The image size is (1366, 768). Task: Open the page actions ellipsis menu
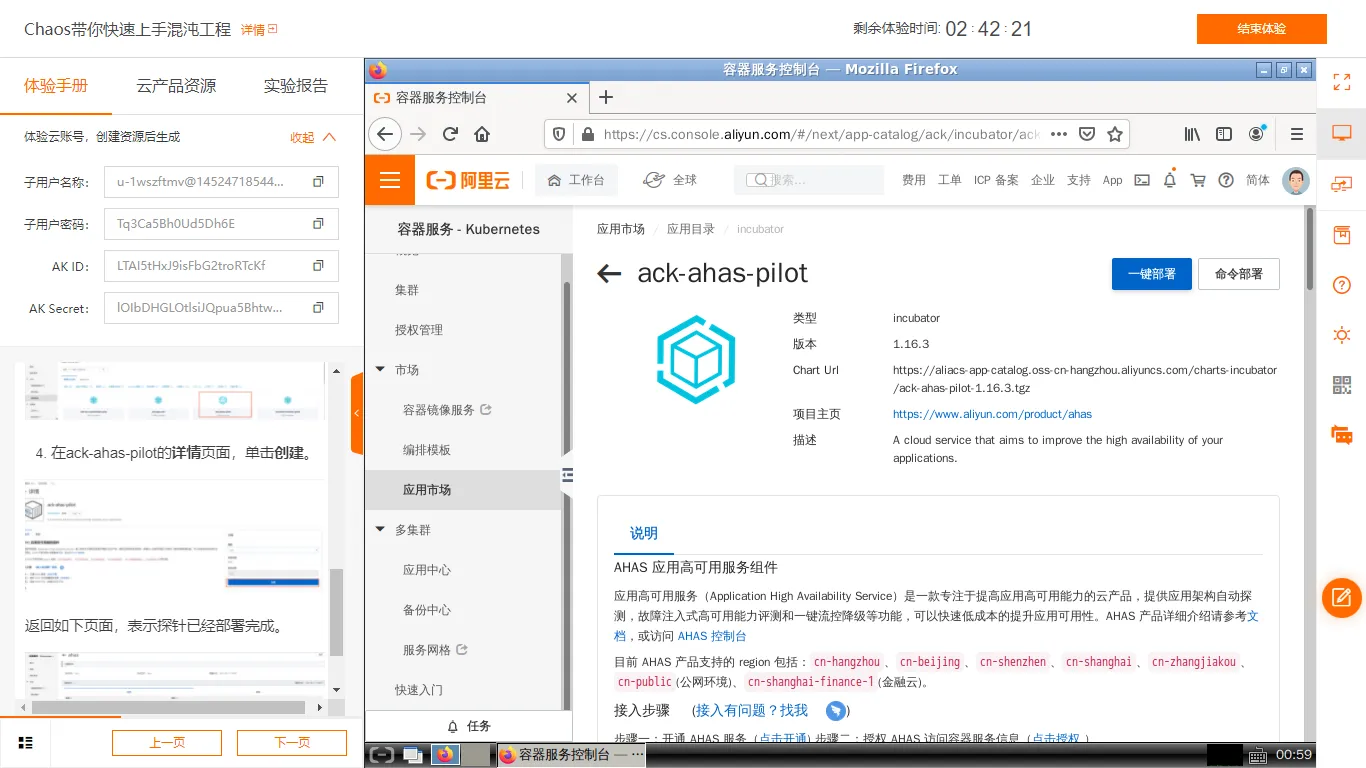1059,134
